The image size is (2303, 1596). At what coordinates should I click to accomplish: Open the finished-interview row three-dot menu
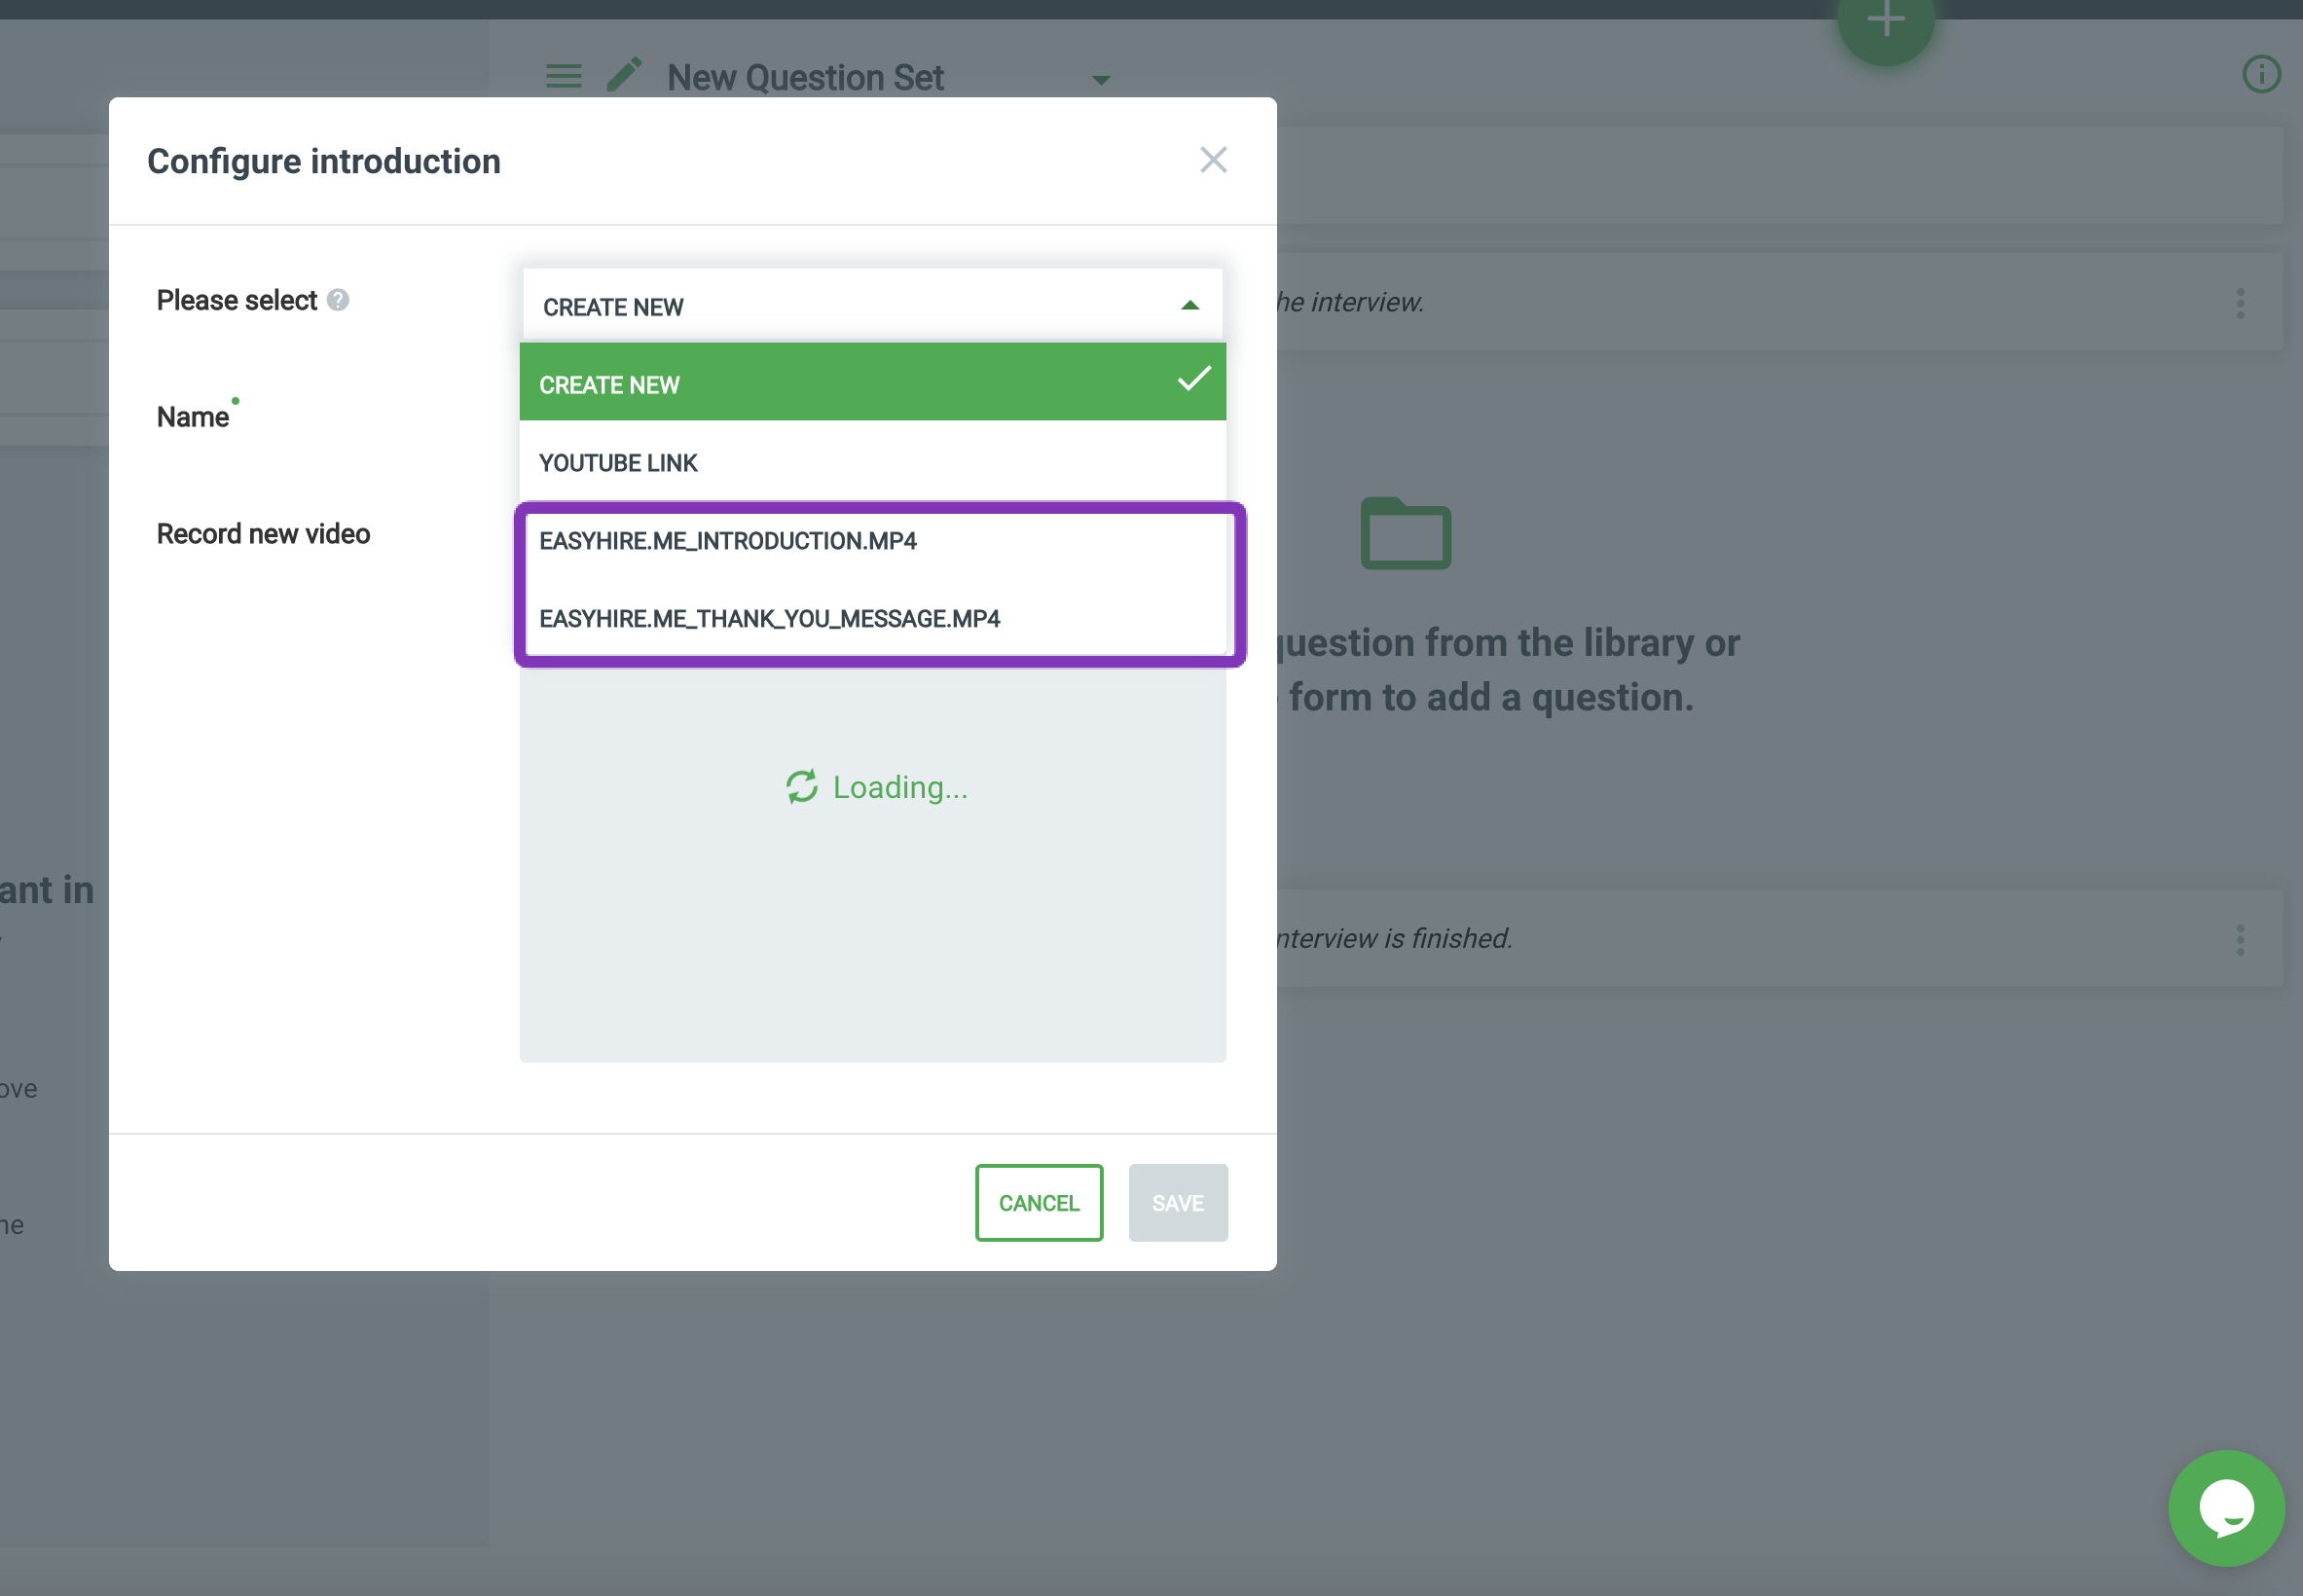click(2239, 939)
